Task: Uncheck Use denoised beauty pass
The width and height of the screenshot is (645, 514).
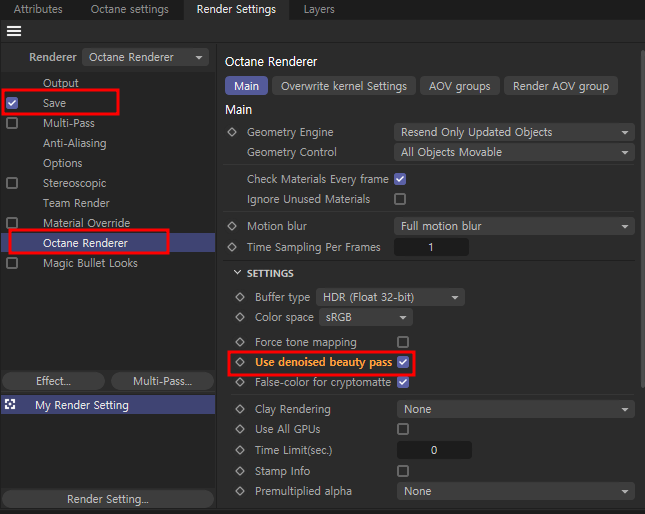Action: click(403, 362)
